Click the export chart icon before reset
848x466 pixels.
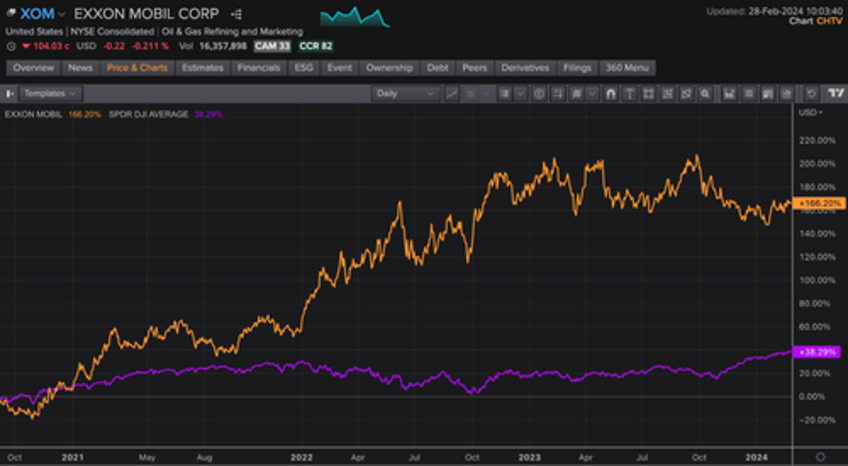click(786, 94)
